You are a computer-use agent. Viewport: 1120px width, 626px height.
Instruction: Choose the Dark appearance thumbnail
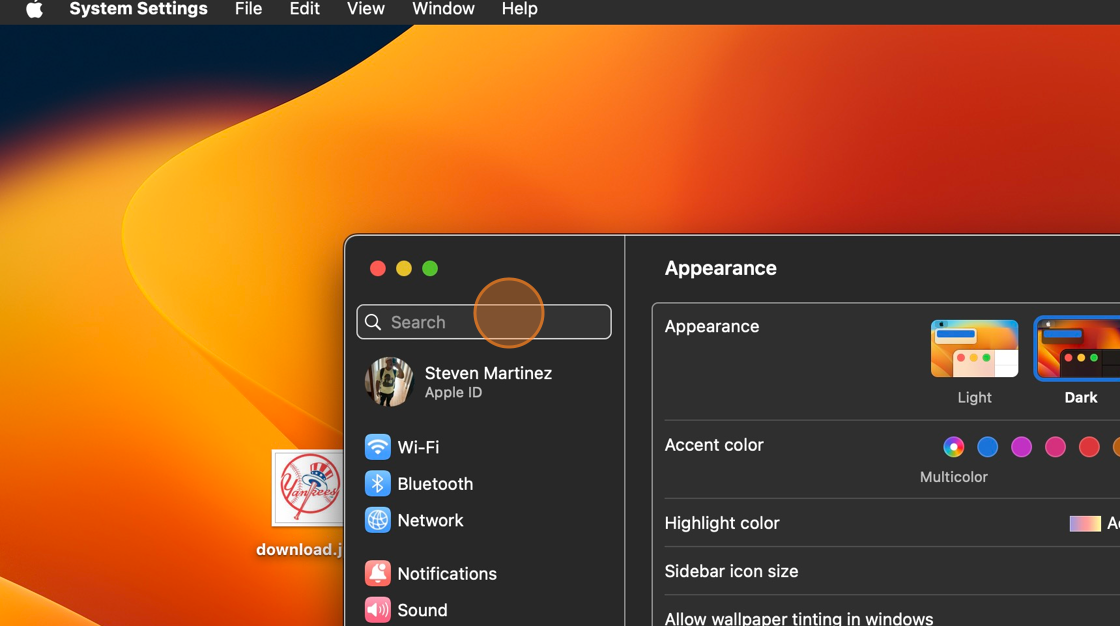(x=1078, y=349)
